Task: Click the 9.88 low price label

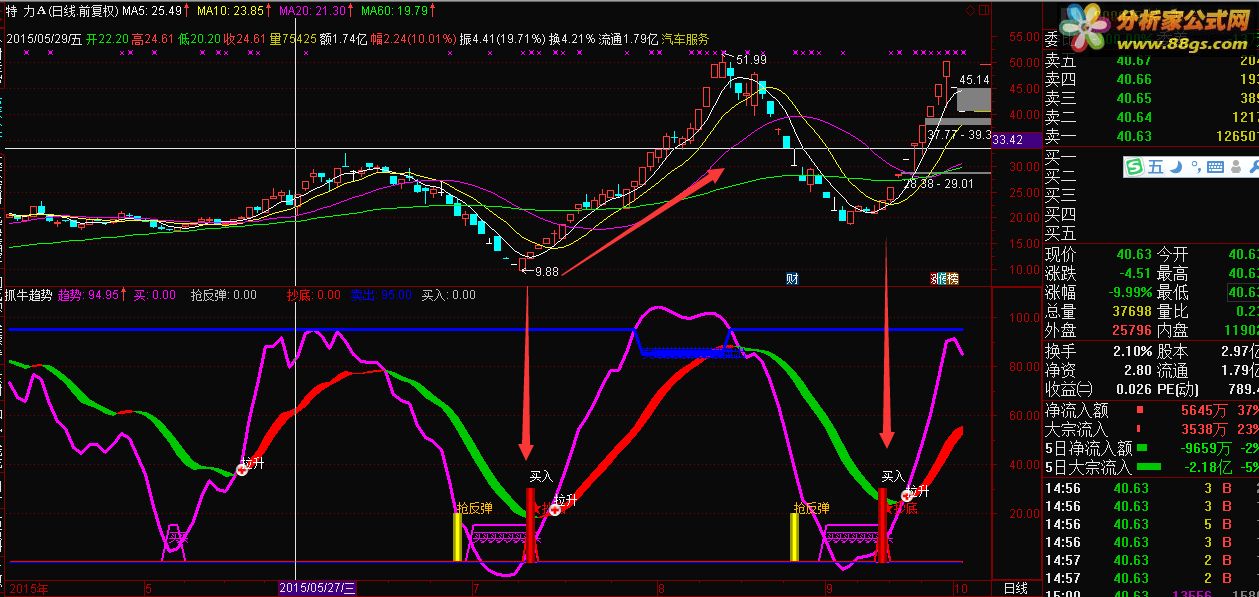Action: point(547,271)
